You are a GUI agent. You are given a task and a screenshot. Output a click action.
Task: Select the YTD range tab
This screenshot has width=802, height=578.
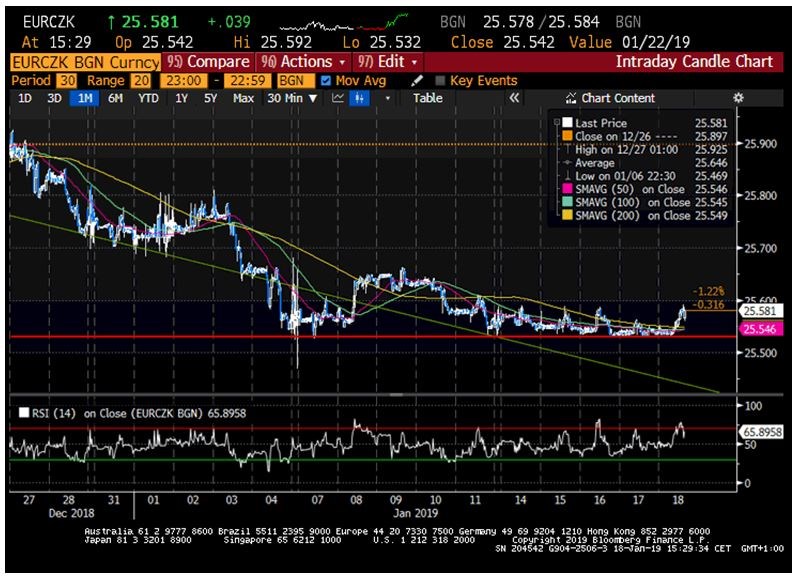coord(148,98)
